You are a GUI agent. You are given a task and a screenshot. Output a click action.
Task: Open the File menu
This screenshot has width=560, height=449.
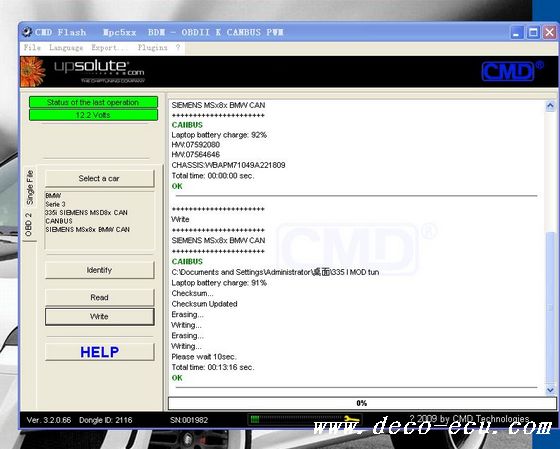pos(32,48)
